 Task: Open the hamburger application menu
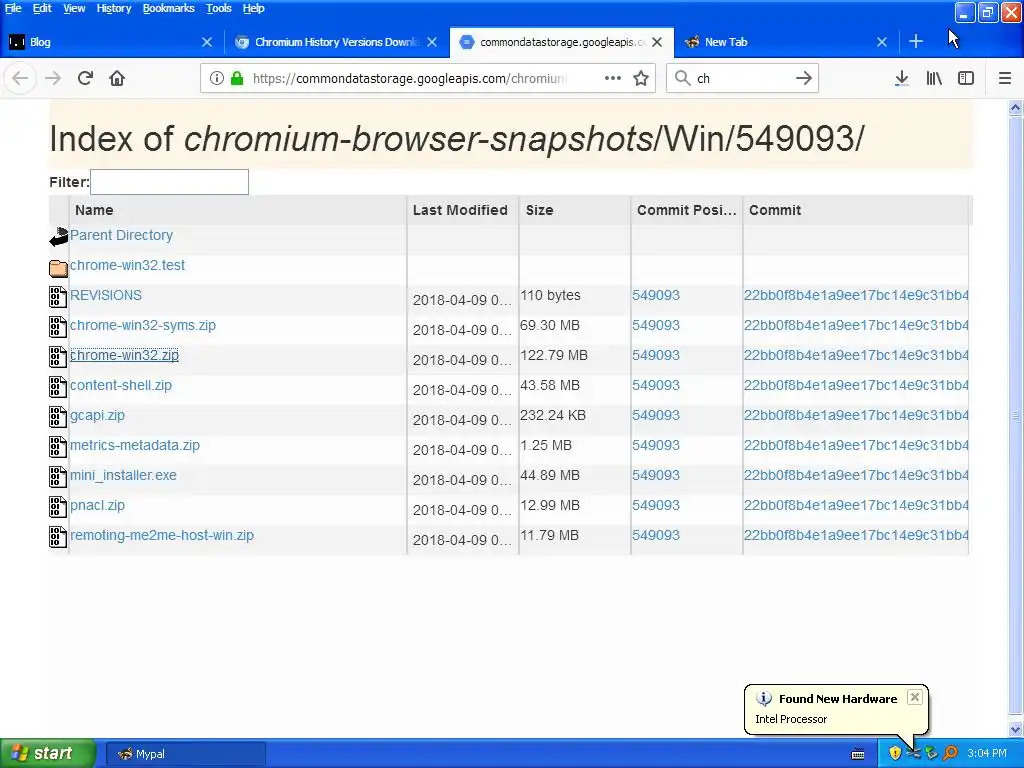click(1005, 78)
